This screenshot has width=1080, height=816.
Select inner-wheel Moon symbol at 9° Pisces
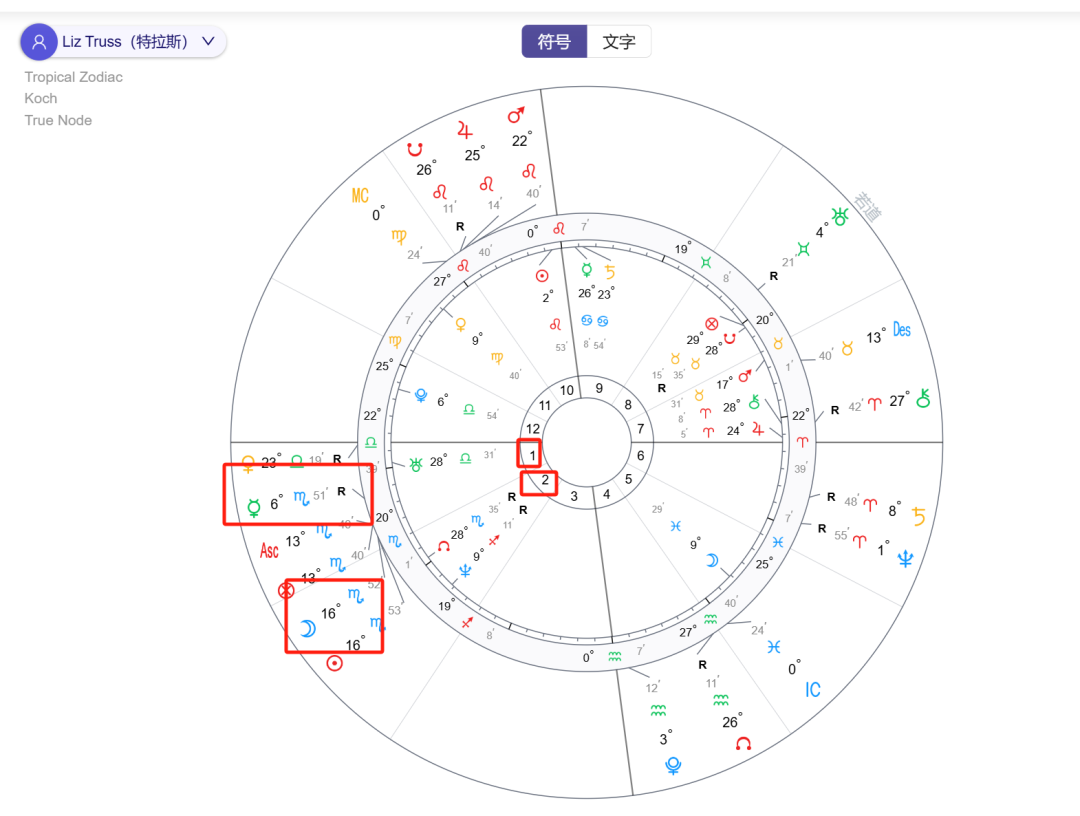coord(712,561)
